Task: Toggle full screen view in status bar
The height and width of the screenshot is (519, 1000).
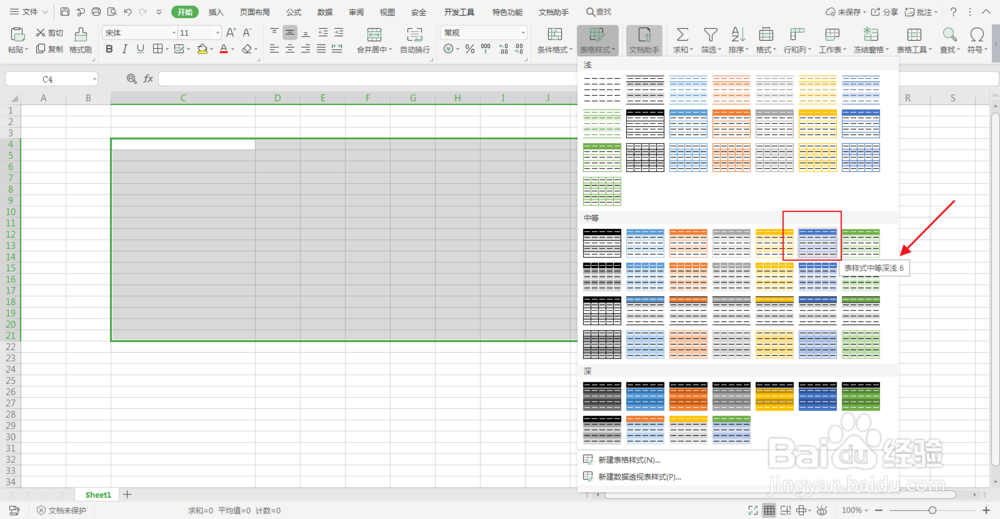Action: tap(753, 510)
